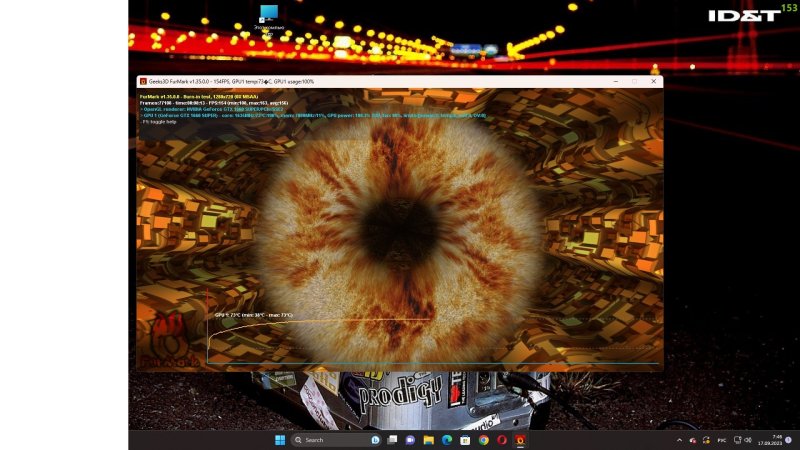Image resolution: width=800 pixels, height=450 pixels.
Task: Click the GPU 1 core details line
Action: click(x=313, y=115)
